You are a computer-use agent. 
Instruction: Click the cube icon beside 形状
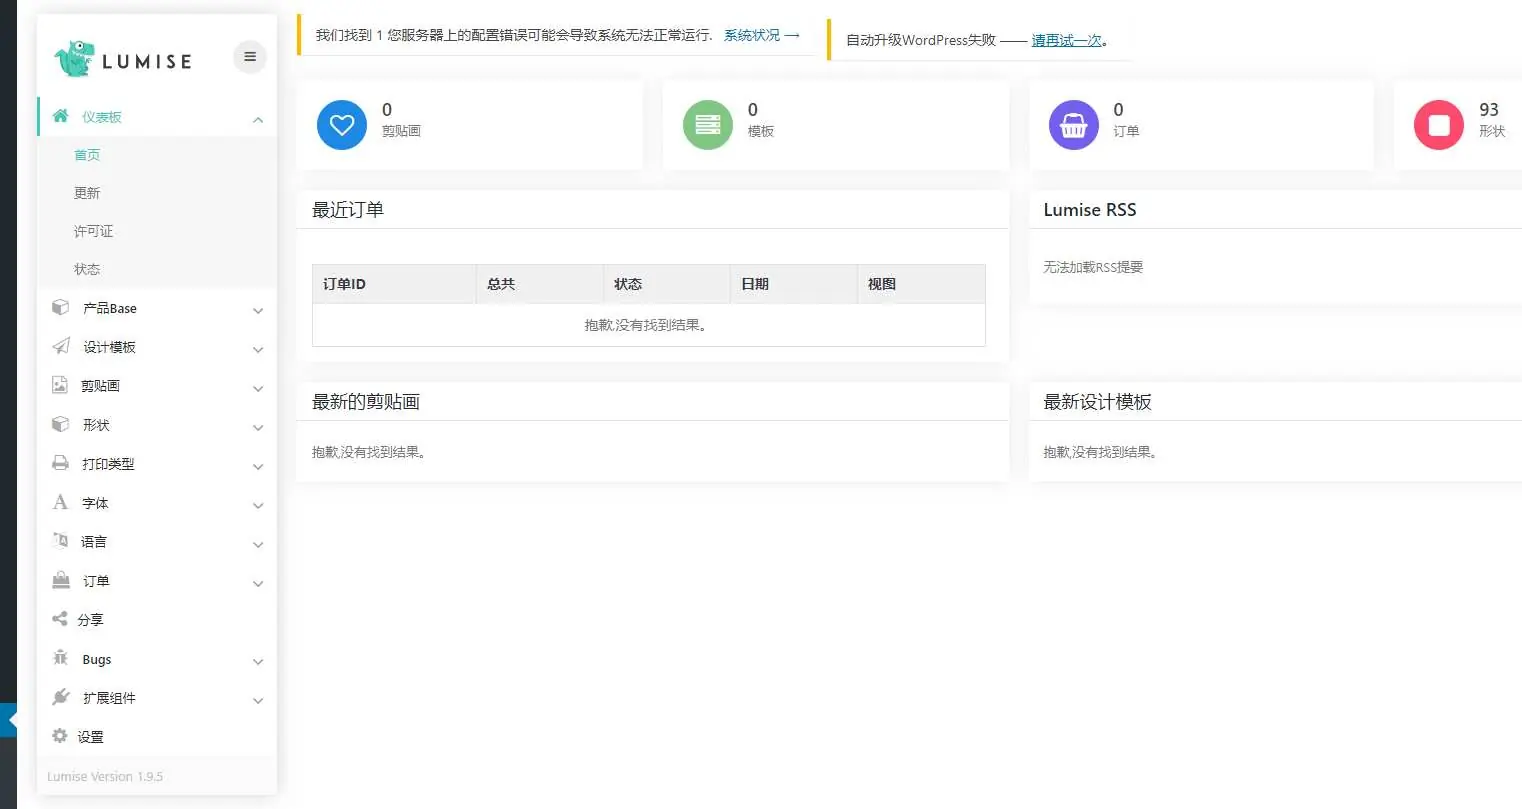60,424
